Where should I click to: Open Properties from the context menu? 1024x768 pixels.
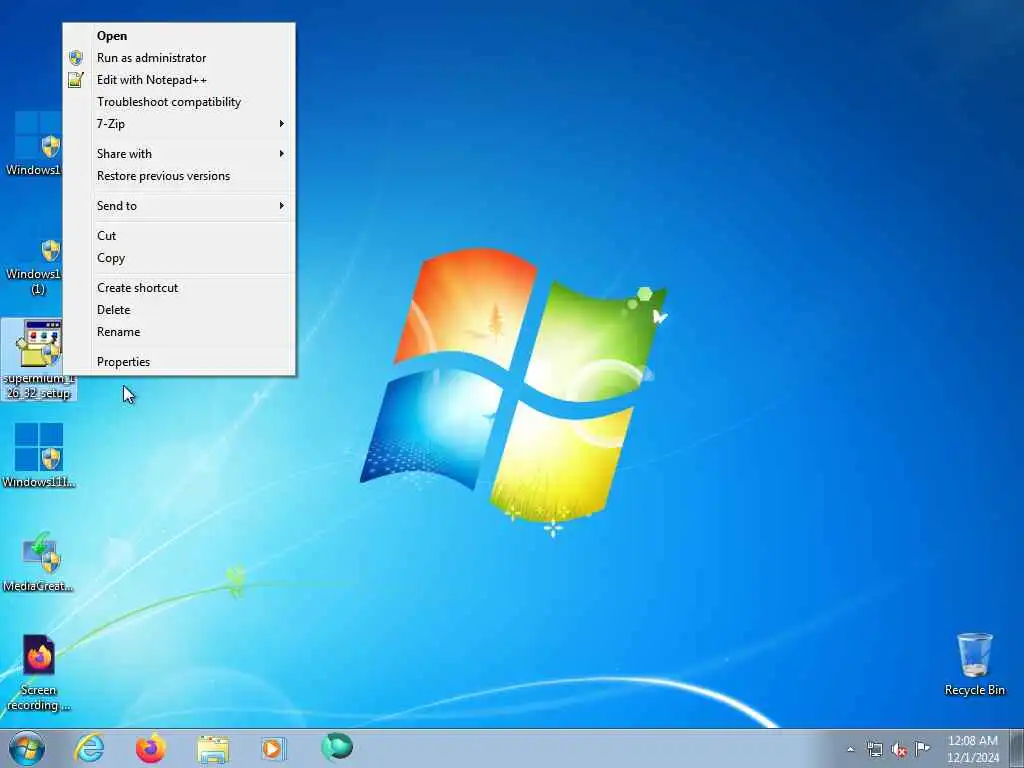pyautogui.click(x=179, y=362)
